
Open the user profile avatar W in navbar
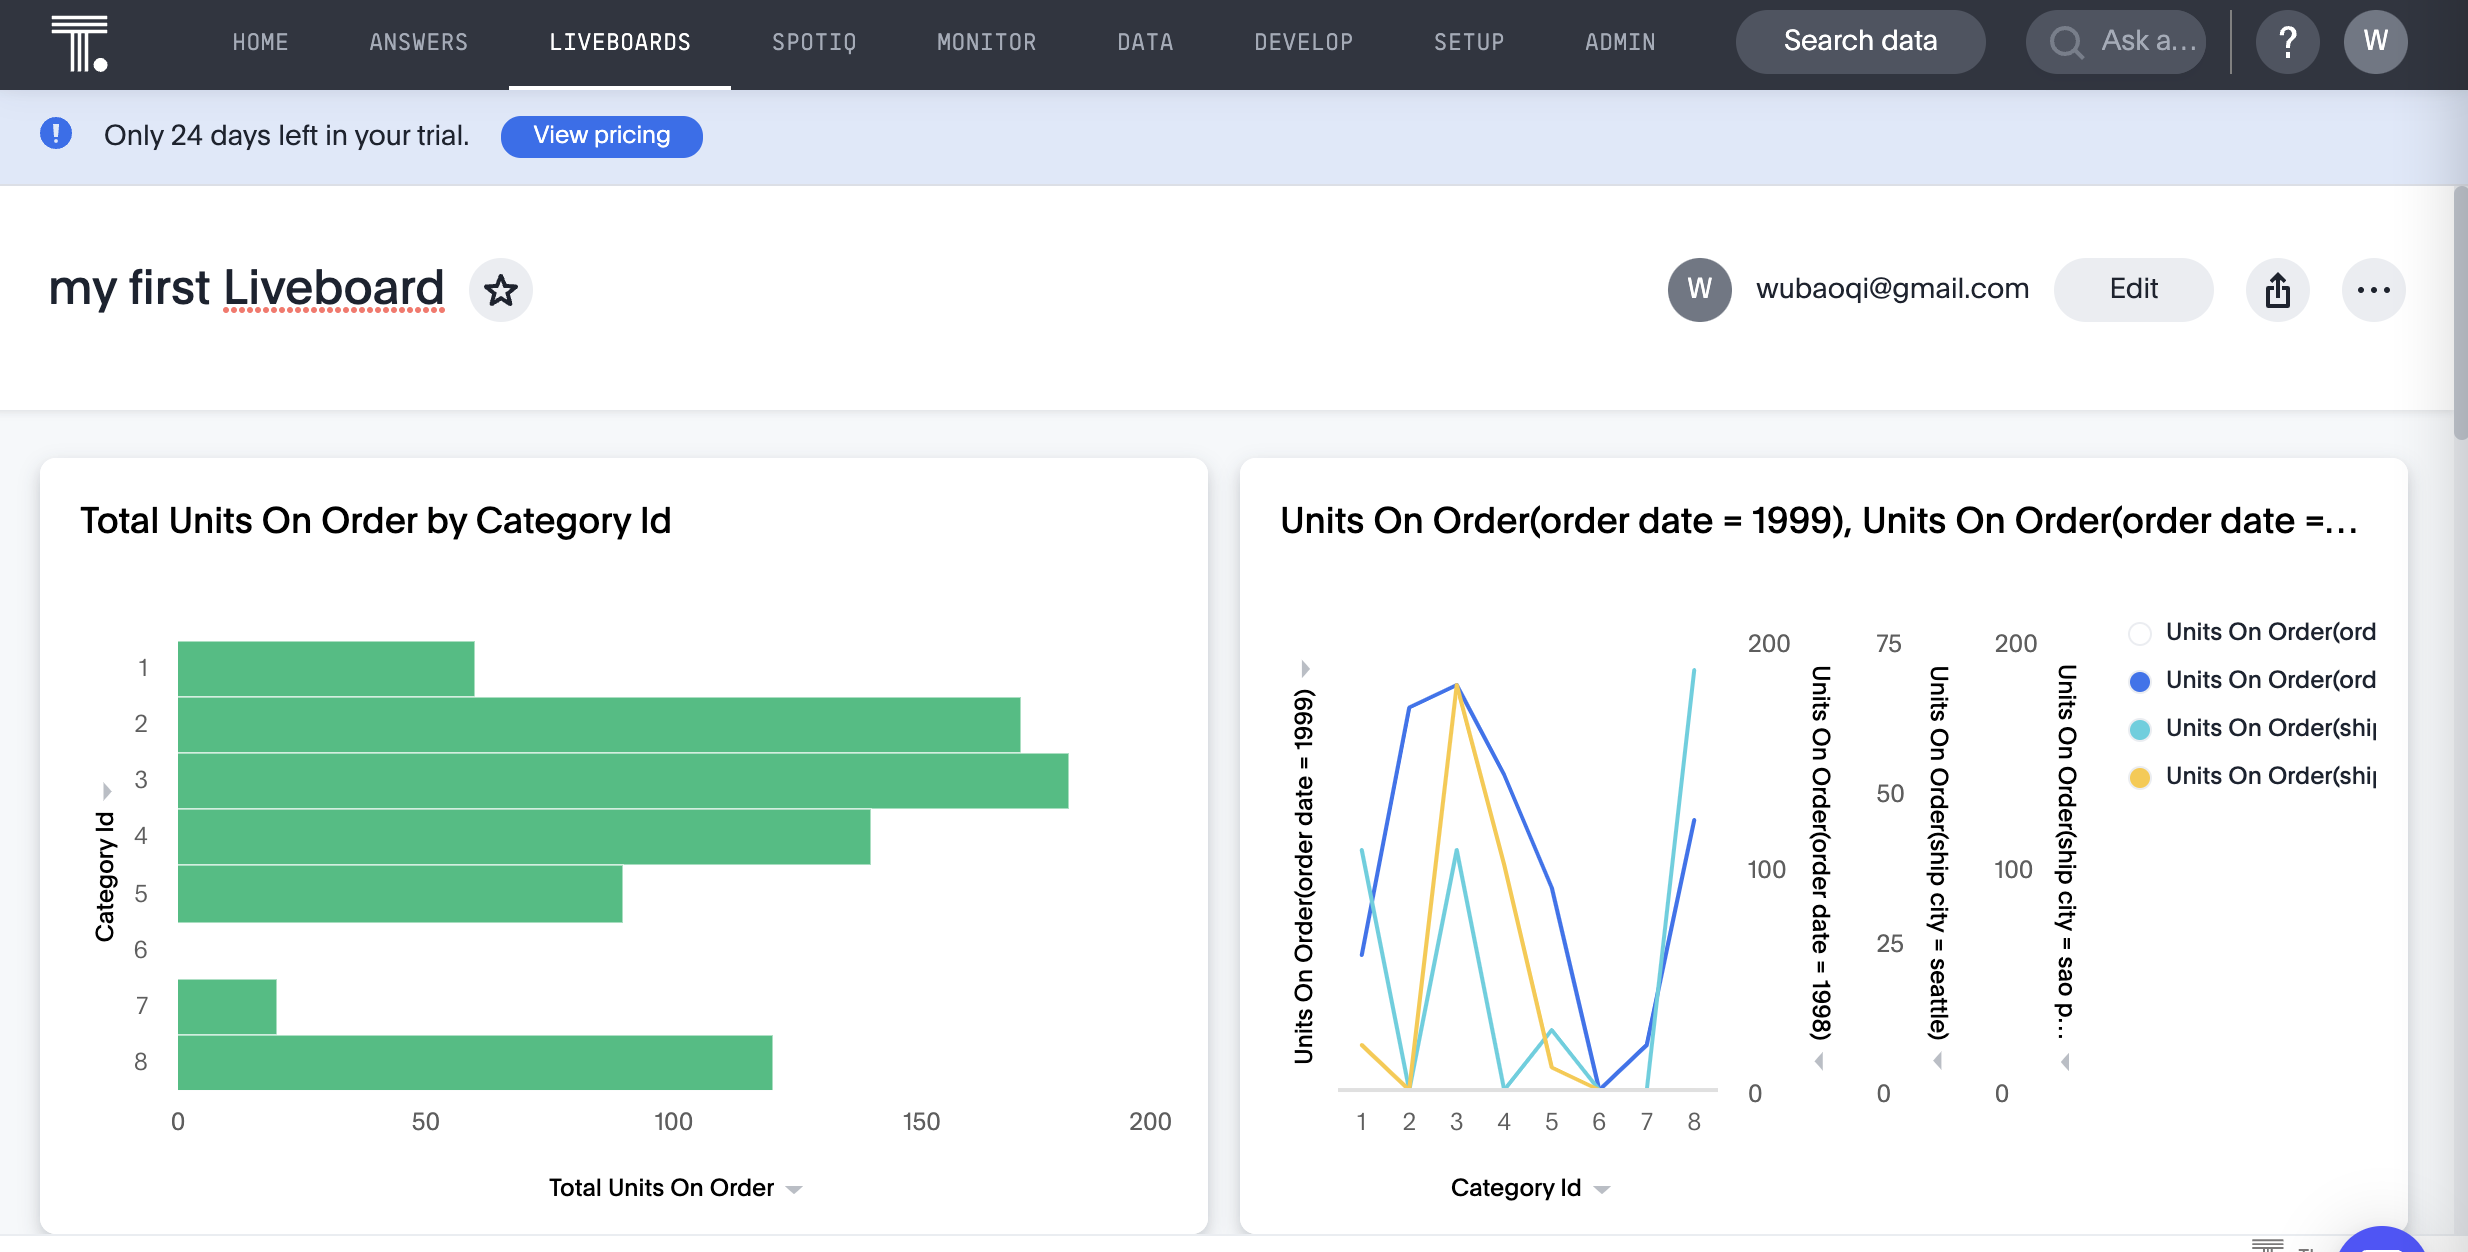[2375, 42]
